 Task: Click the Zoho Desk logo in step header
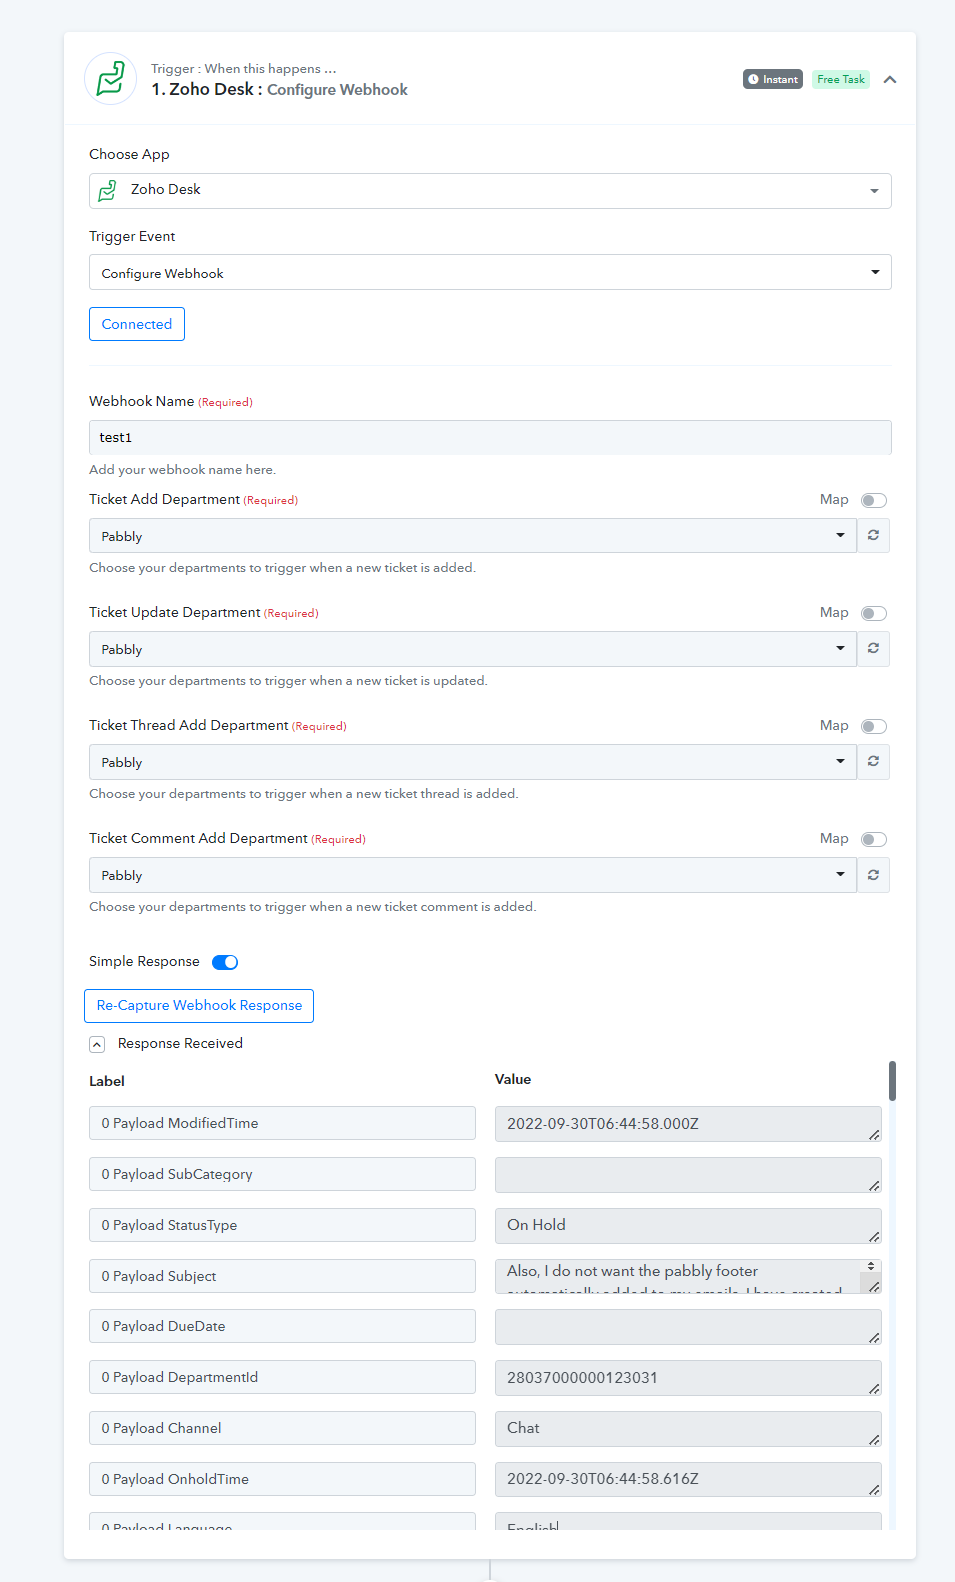(111, 79)
